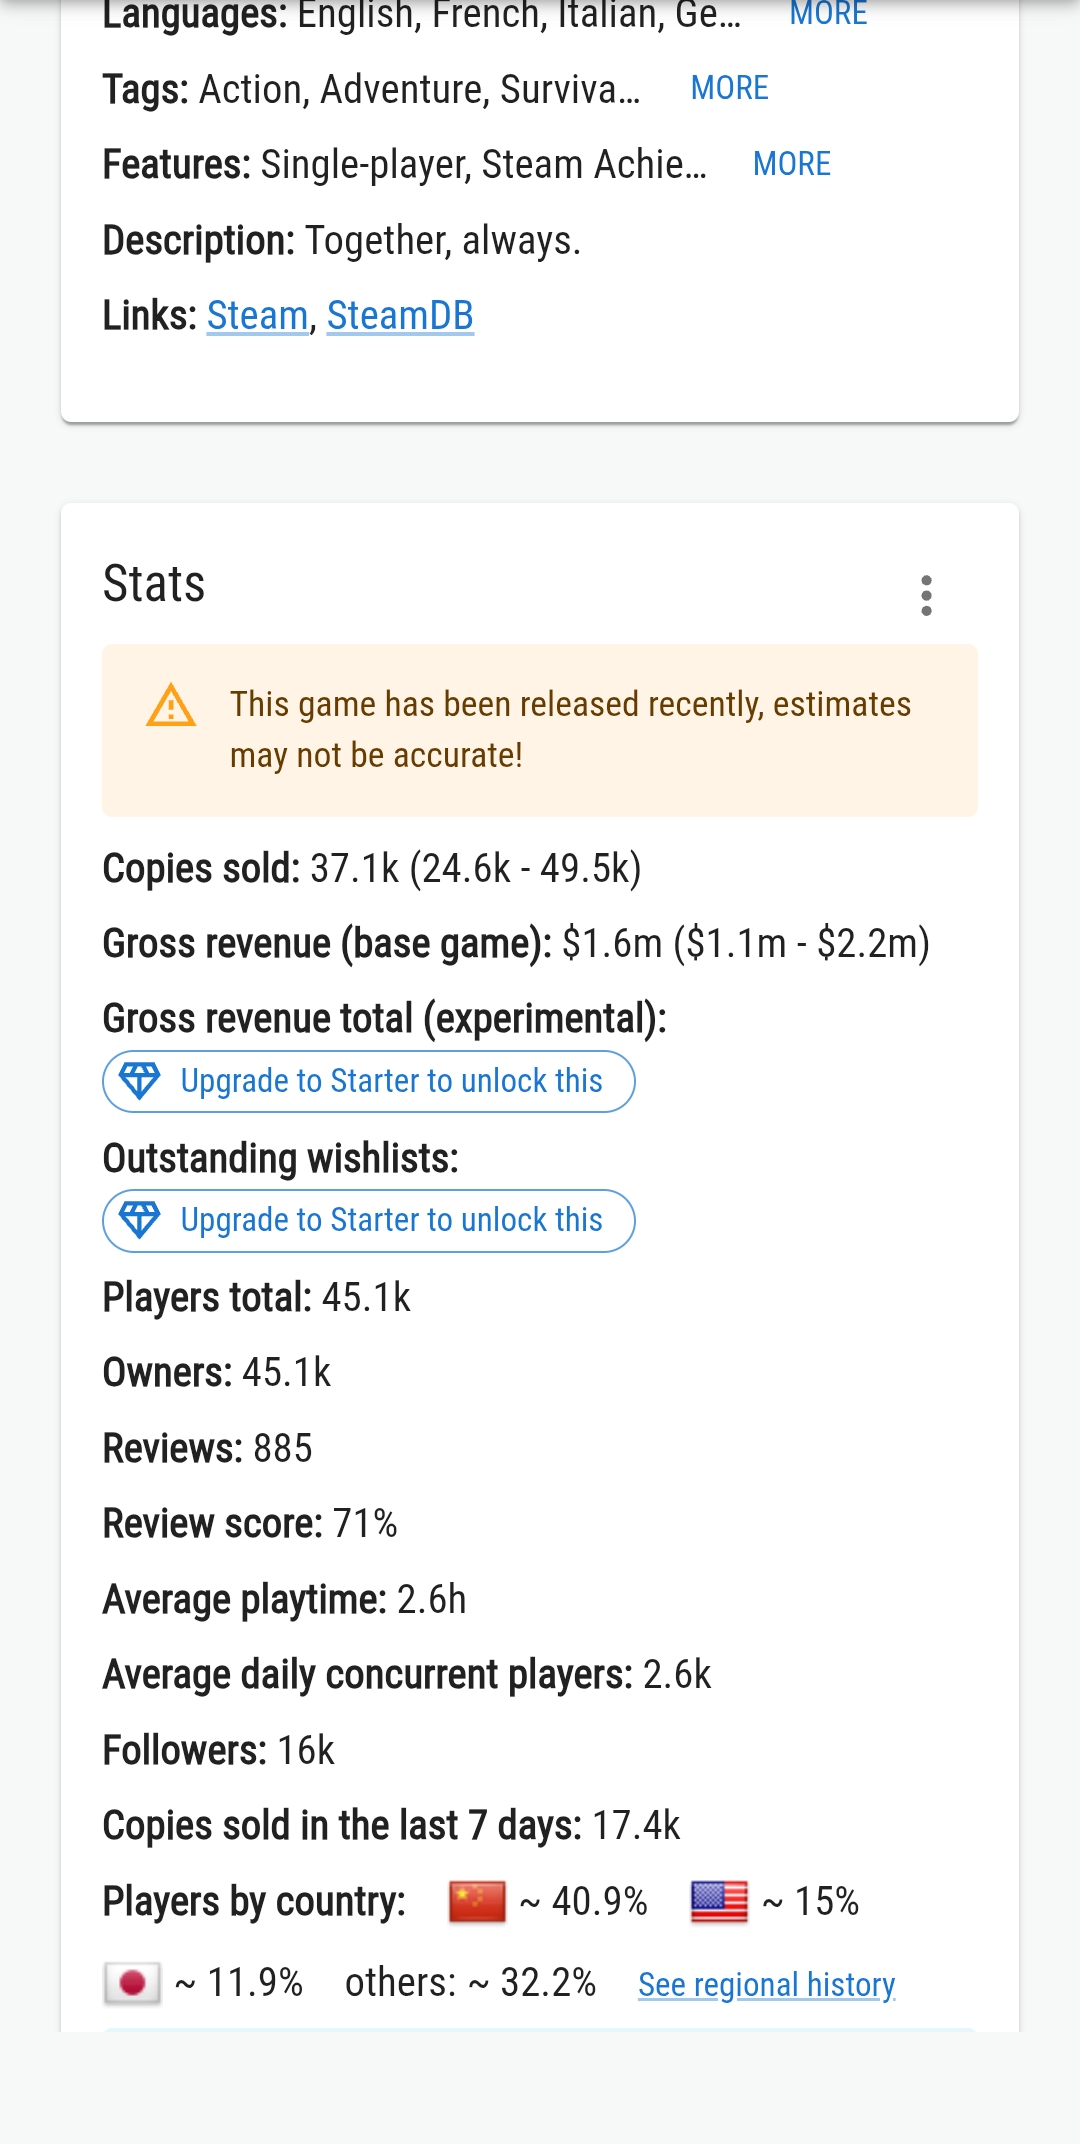Expand Features list with MORE

coord(792,164)
